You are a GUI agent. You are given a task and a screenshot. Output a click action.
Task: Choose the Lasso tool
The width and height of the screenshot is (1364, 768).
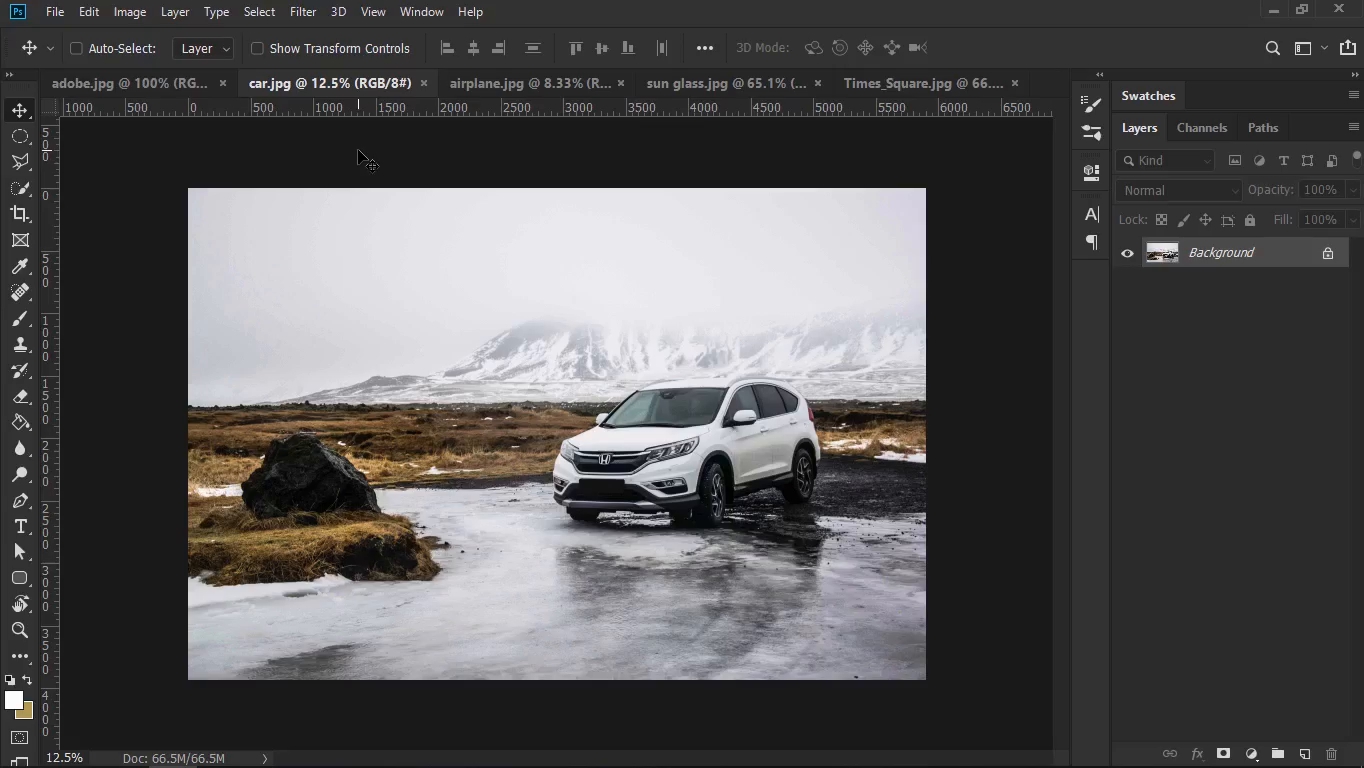[x=20, y=162]
